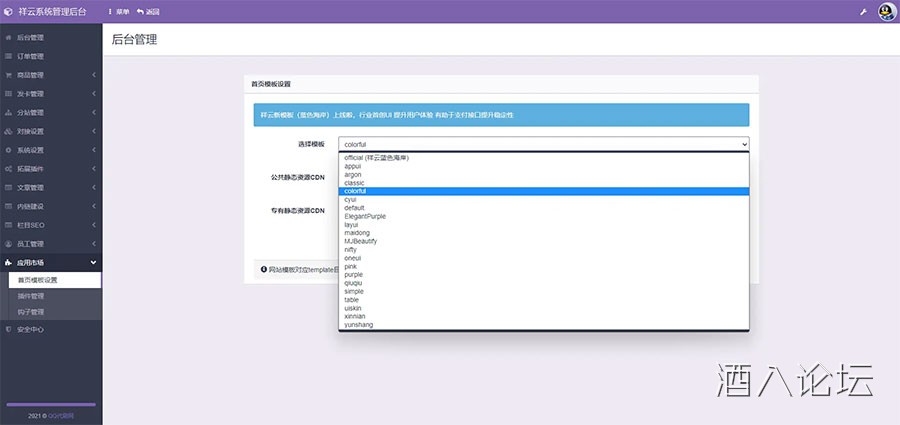Open the QQ penguin user avatar
Screen dimensions: 900x425
pyautogui.click(x=886, y=11)
